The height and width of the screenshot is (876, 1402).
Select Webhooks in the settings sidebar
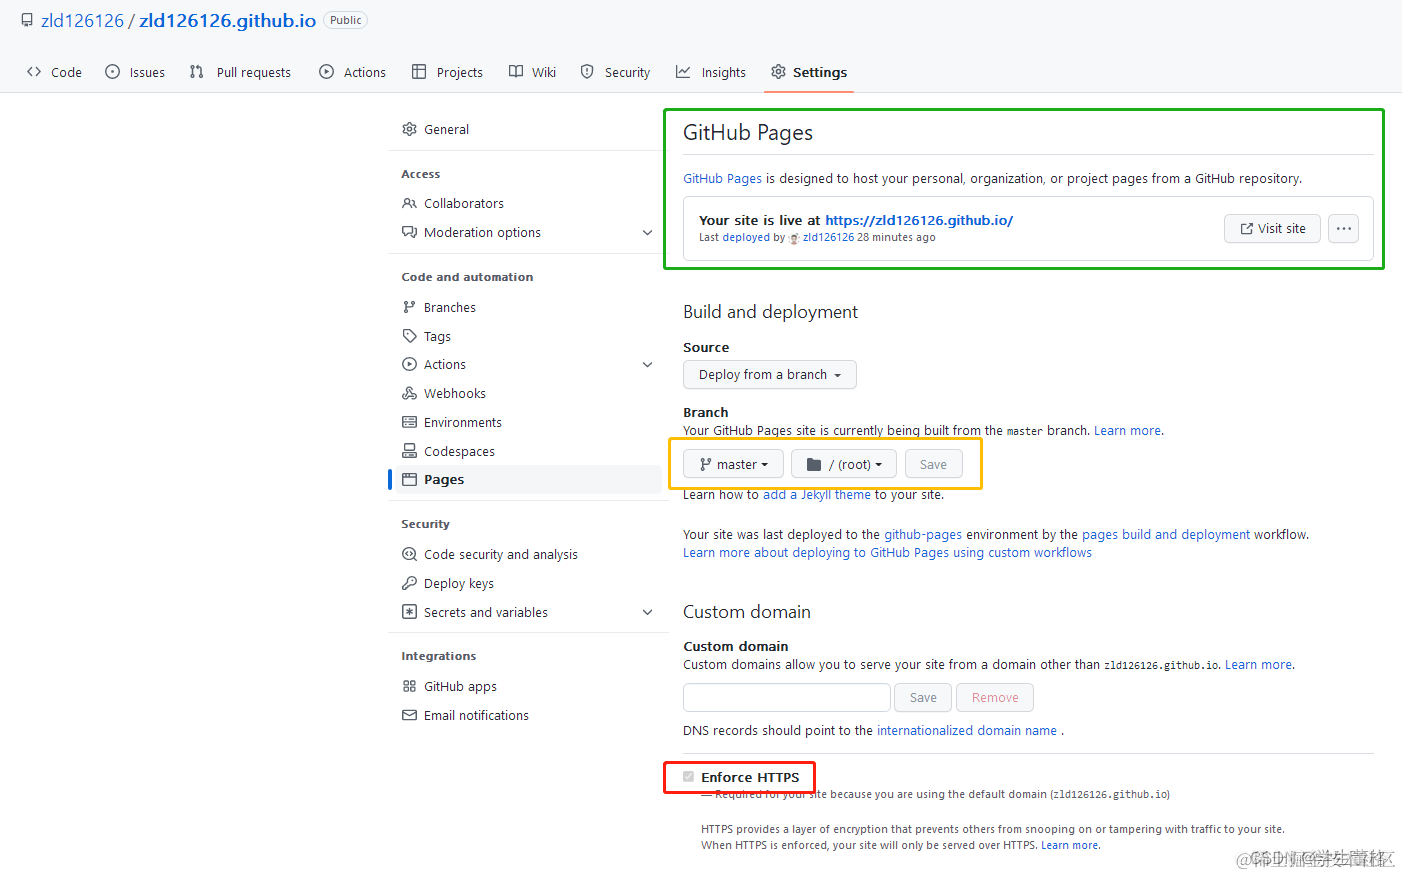coord(529,393)
